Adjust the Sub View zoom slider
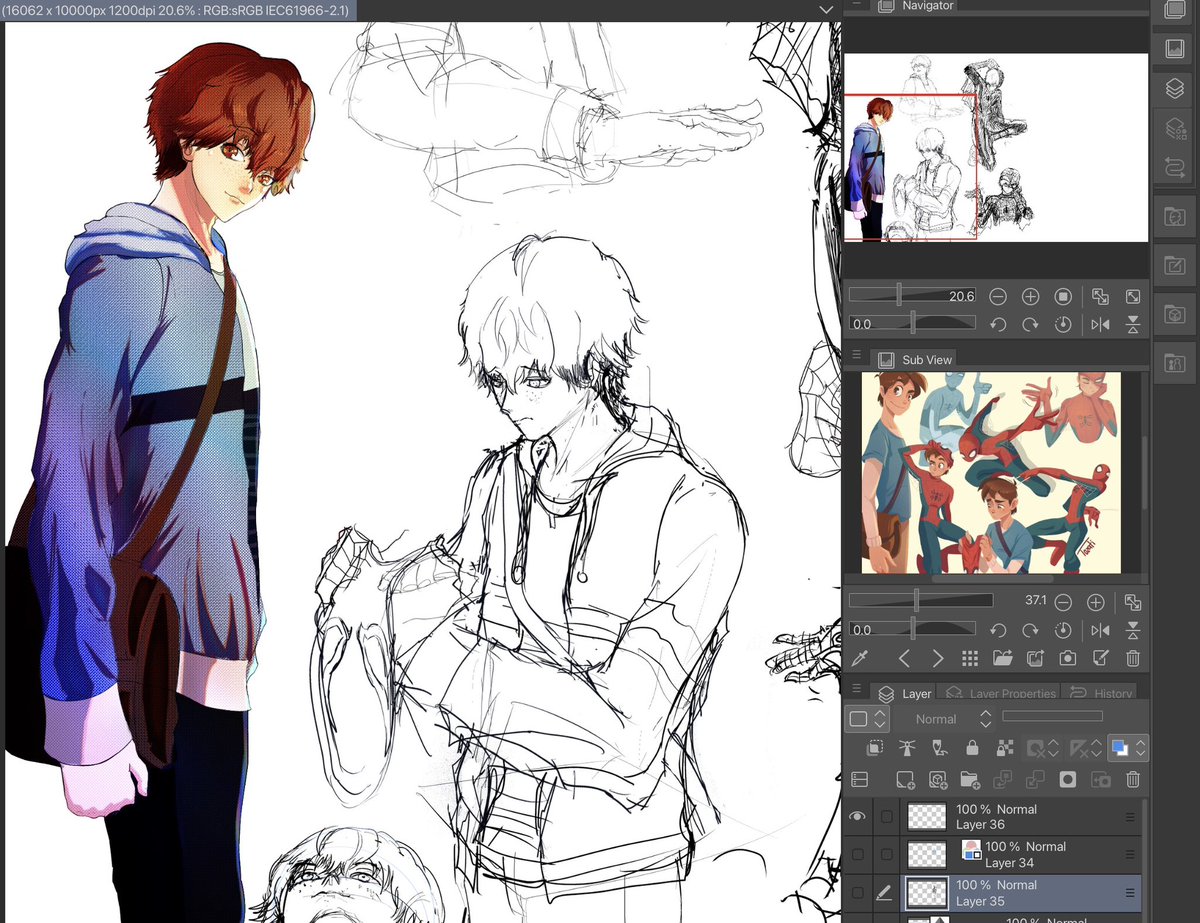Viewport: 1200px width, 923px height. (920, 601)
